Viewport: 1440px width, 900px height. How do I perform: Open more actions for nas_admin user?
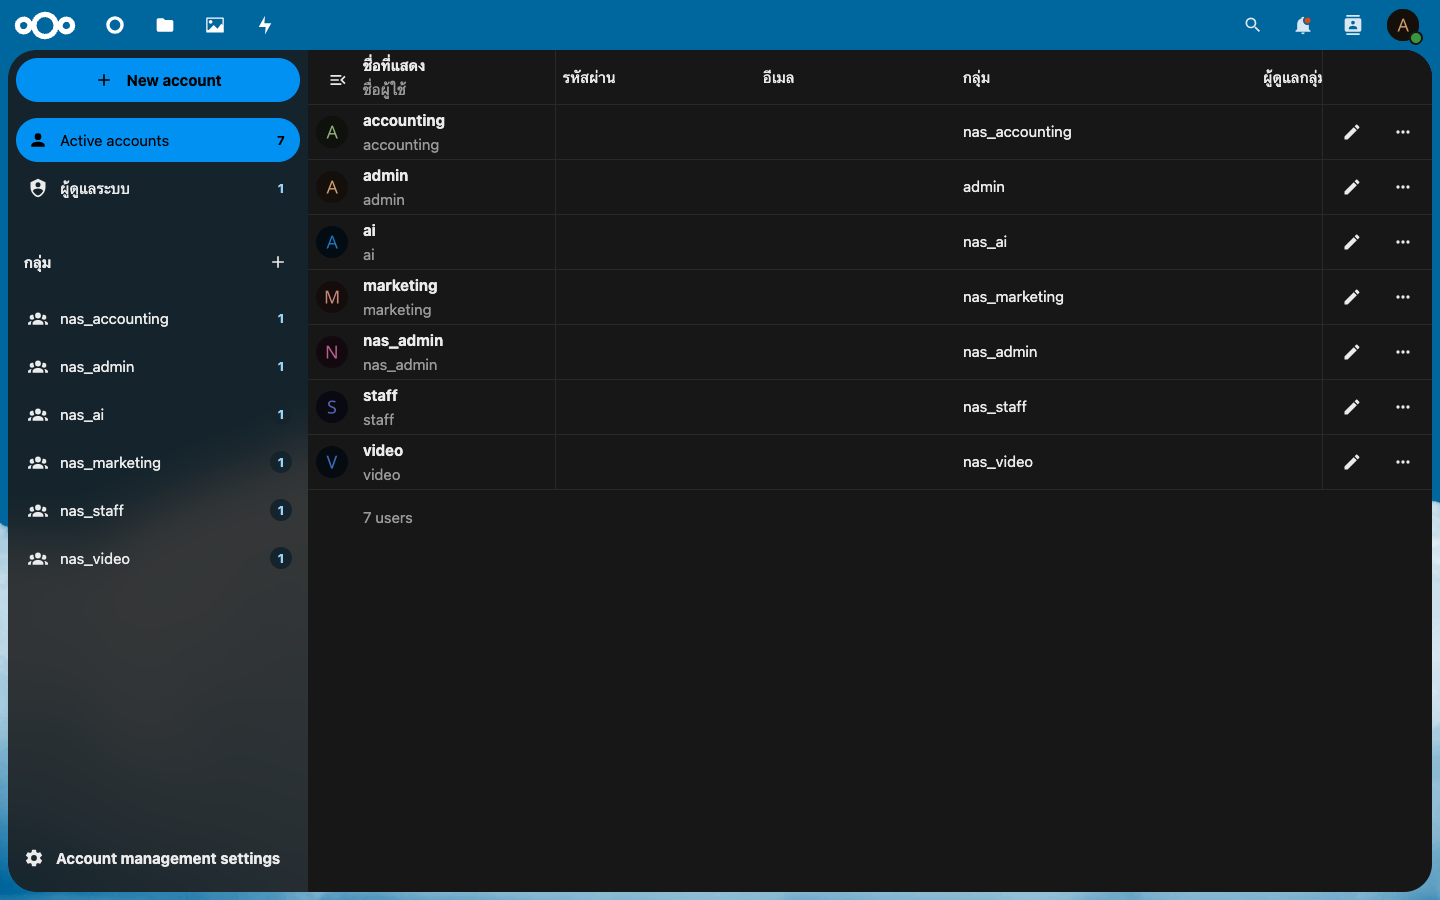1403,352
